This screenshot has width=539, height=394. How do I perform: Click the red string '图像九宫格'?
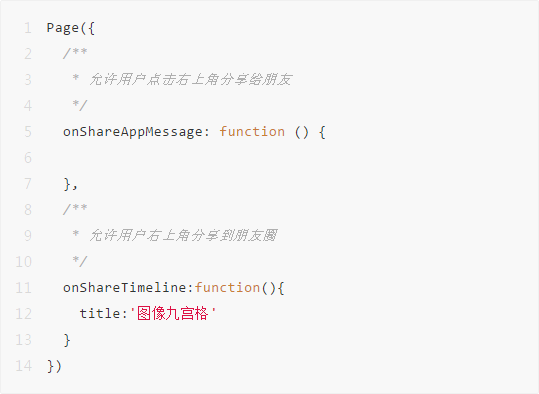click(x=173, y=314)
